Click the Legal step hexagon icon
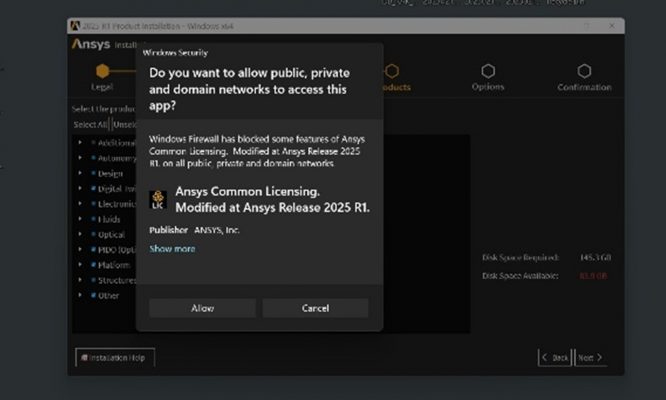666x400 pixels. [x=102, y=71]
